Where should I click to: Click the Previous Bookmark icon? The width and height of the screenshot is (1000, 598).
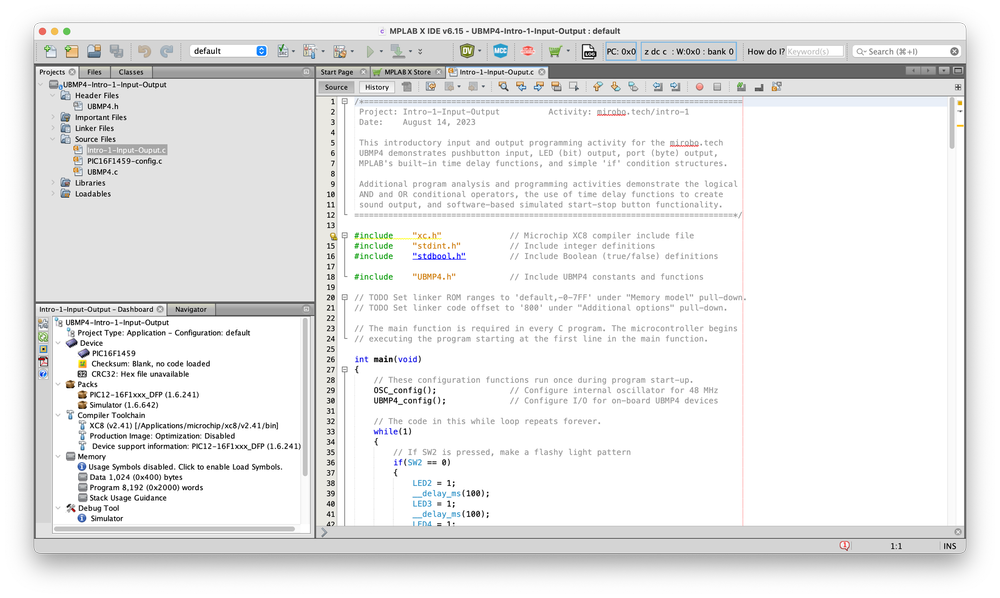click(x=598, y=87)
